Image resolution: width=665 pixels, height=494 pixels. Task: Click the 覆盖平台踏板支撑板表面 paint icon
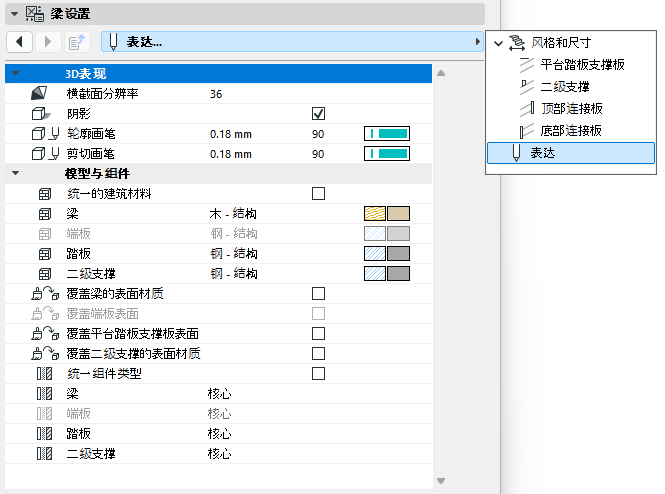point(45,334)
